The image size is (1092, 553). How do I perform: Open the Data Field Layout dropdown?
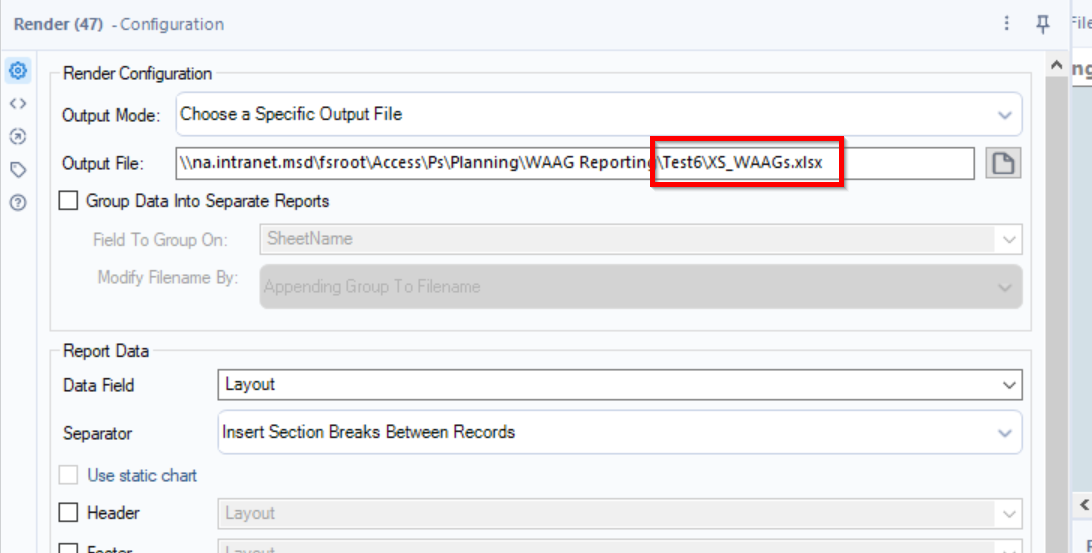pyautogui.click(x=619, y=384)
